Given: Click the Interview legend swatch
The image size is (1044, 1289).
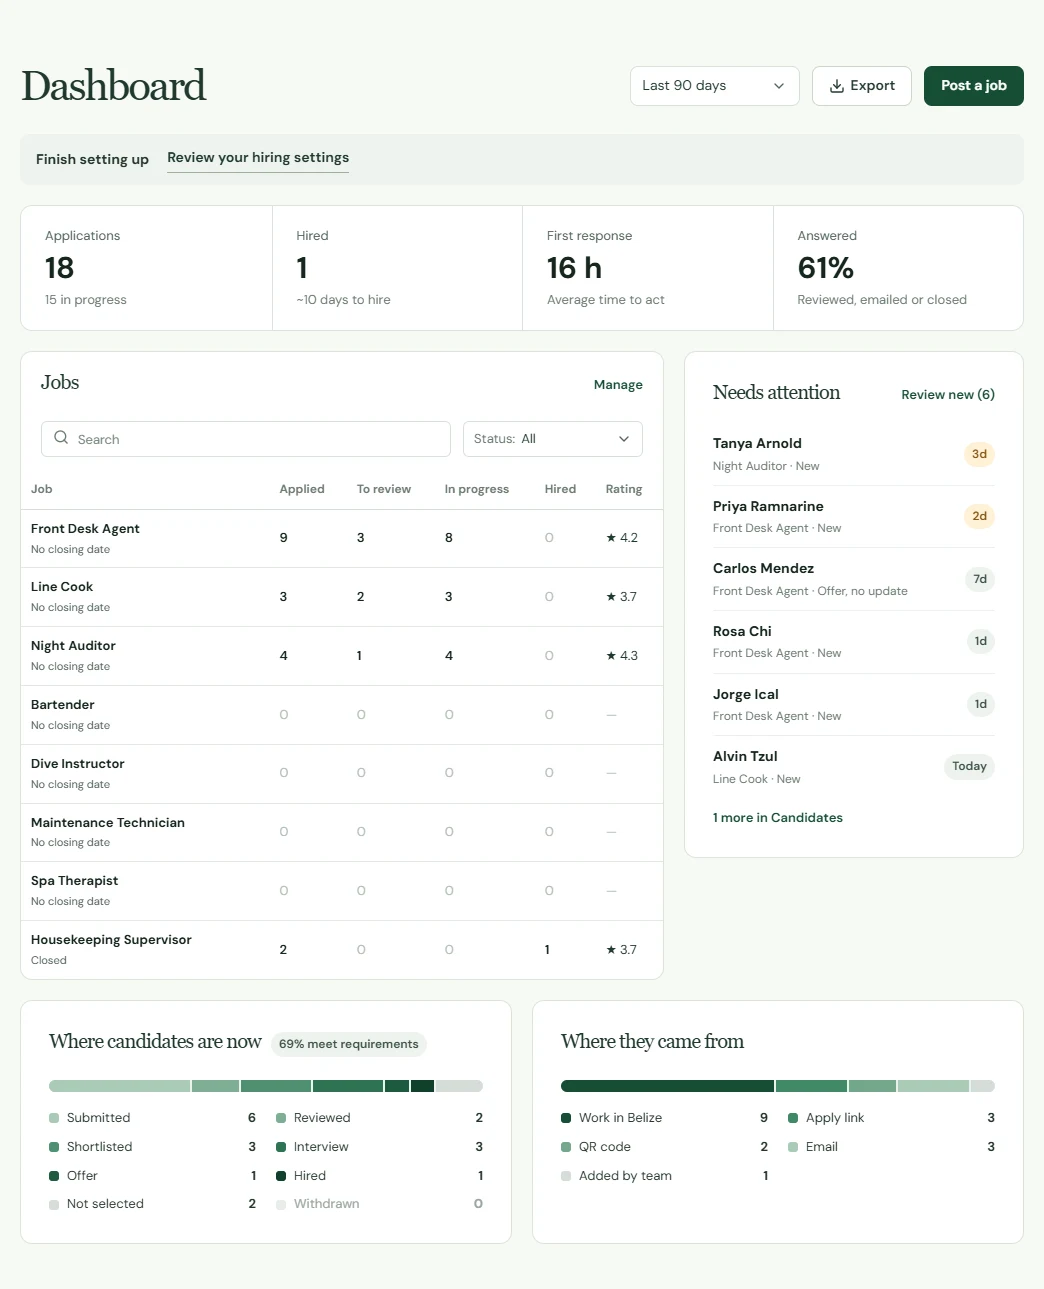Looking at the screenshot, I should [281, 1147].
